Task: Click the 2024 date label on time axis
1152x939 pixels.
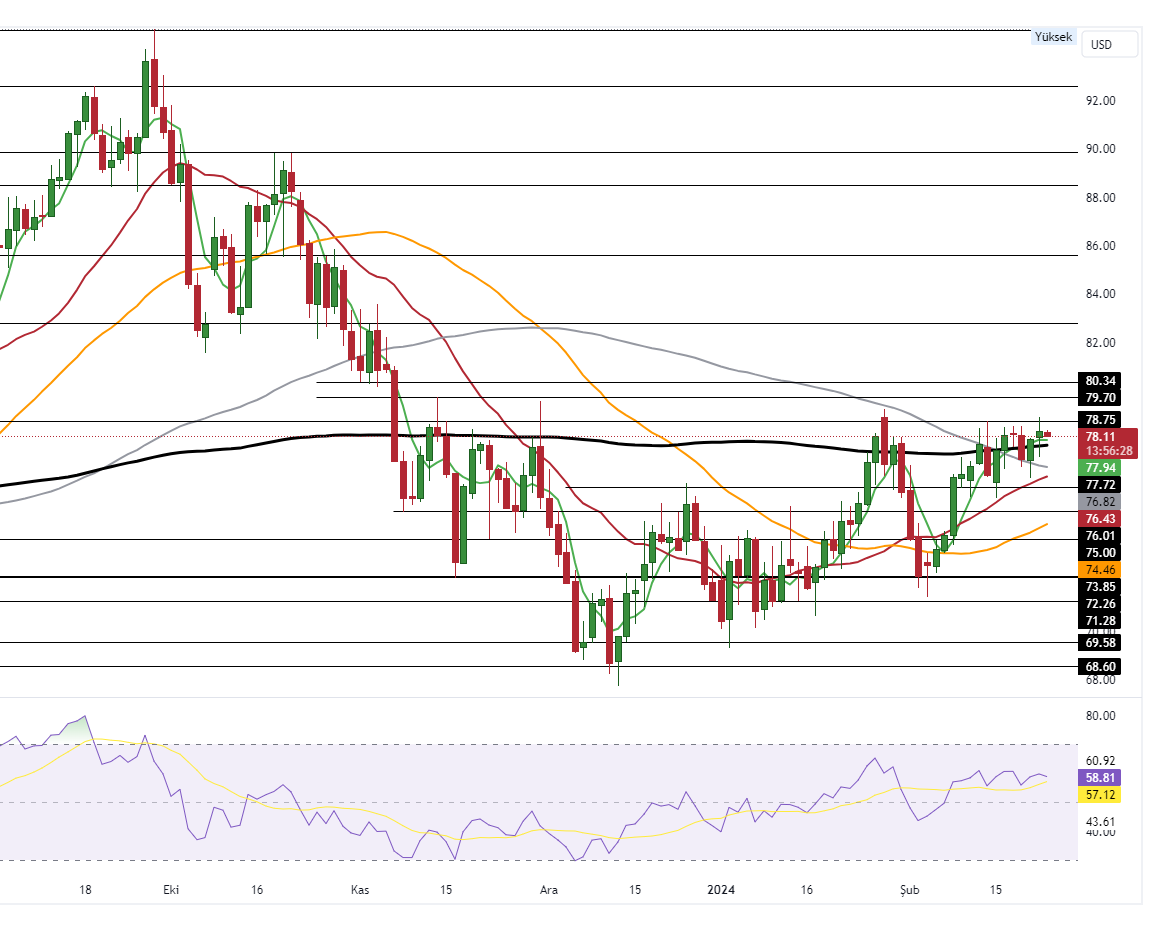Action: tap(721, 890)
